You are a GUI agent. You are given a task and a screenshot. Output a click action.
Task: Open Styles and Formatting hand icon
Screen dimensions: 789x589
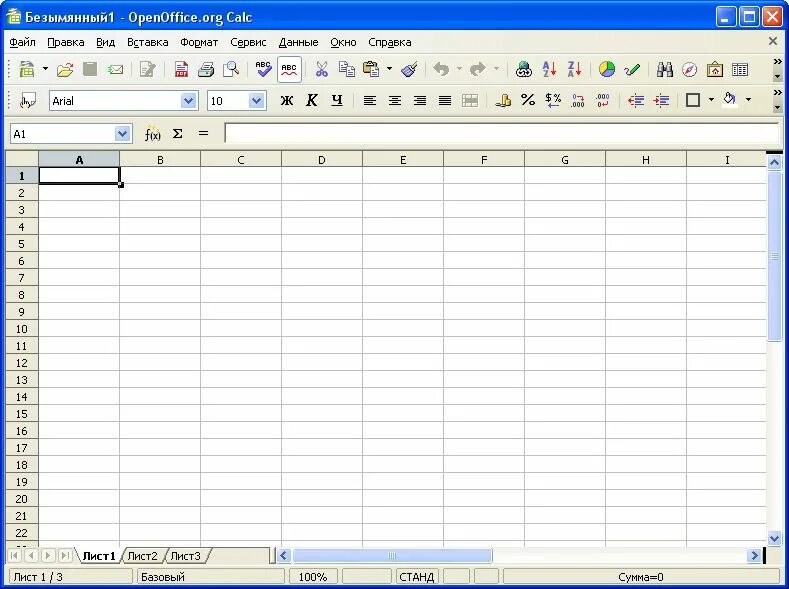coord(27,101)
